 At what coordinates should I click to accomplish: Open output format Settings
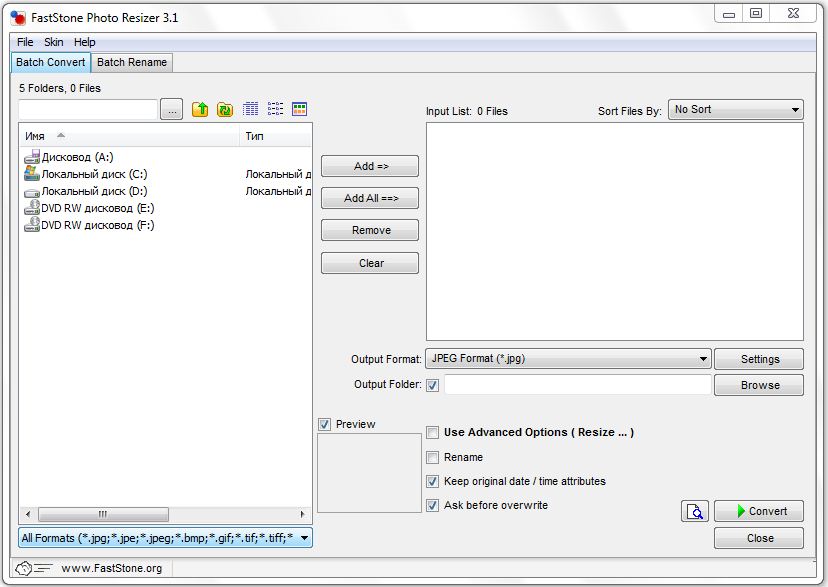(x=759, y=359)
